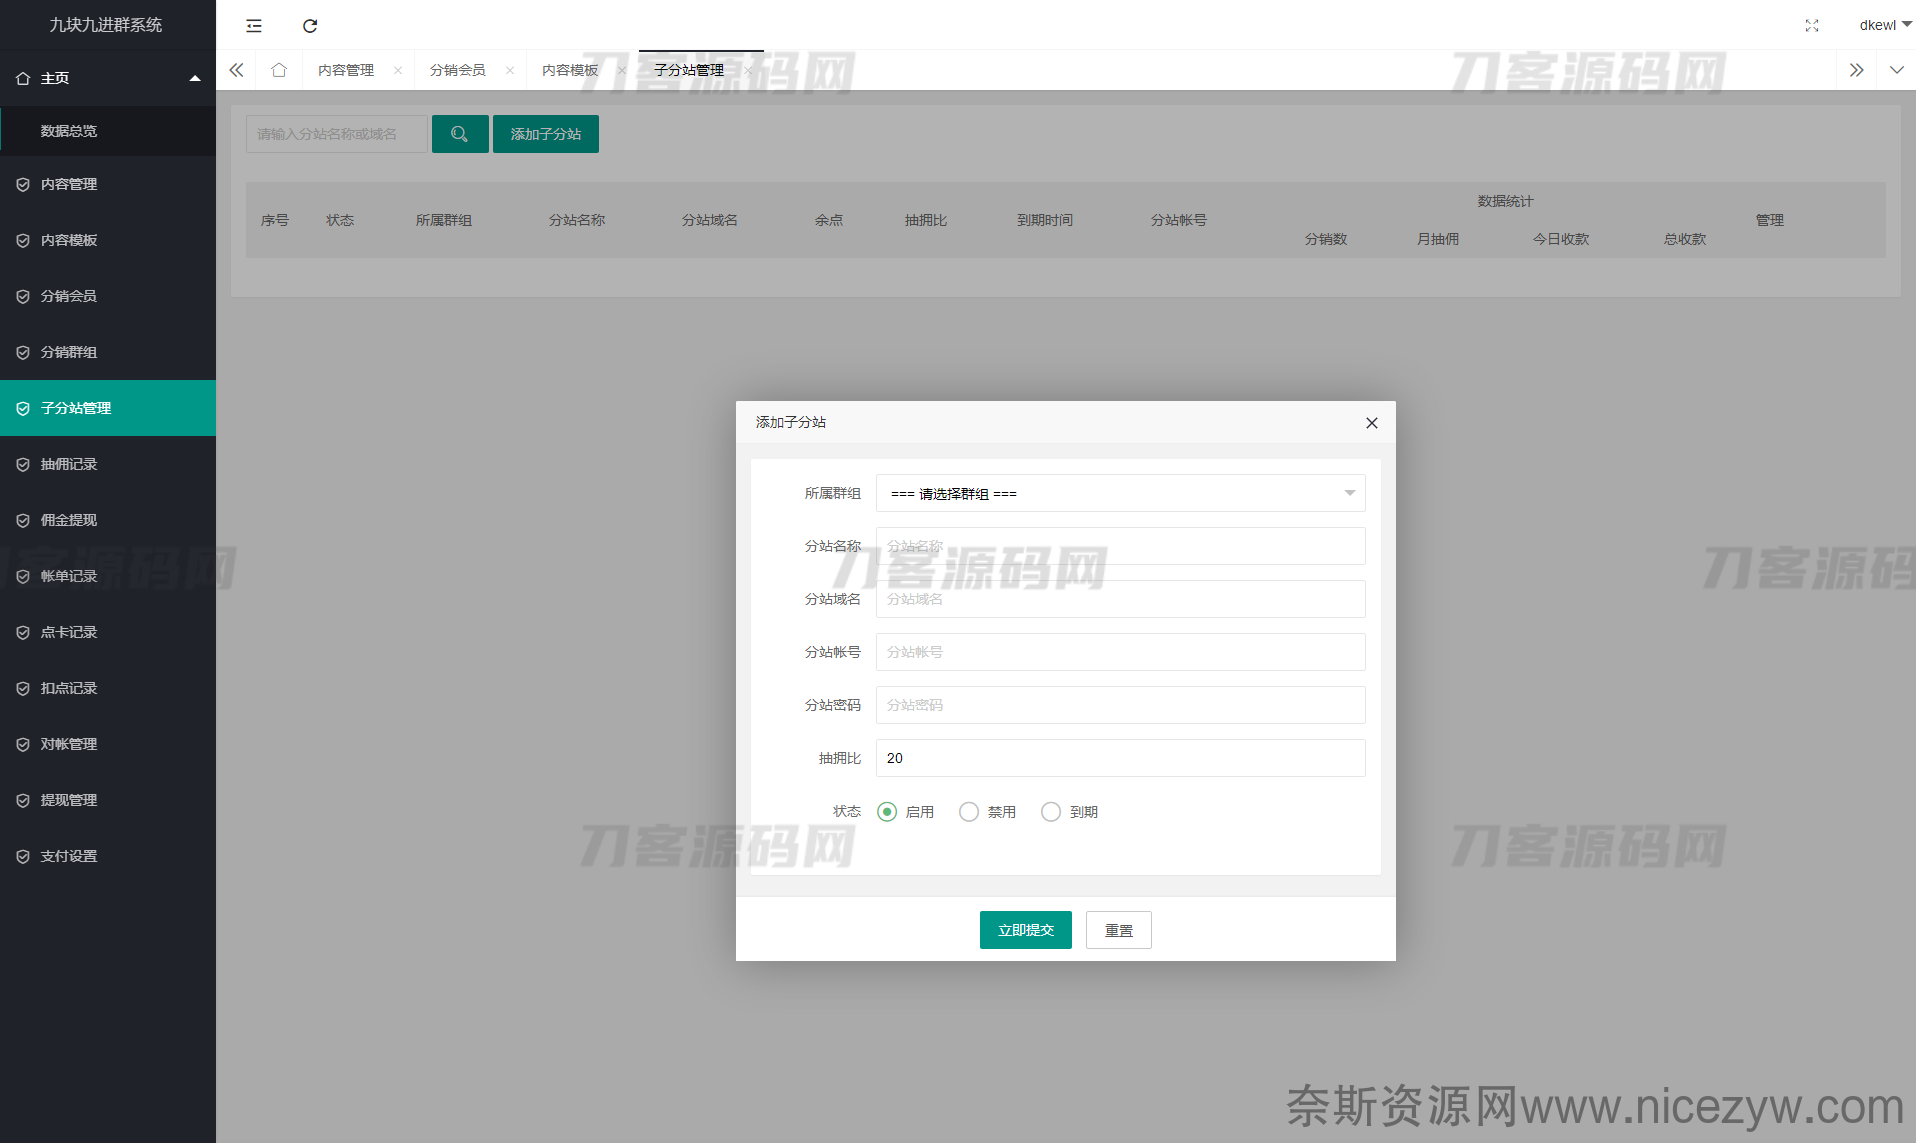Screen dimensions: 1916x1143
Task: Select the 到期 radio button
Action: coord(1051,812)
